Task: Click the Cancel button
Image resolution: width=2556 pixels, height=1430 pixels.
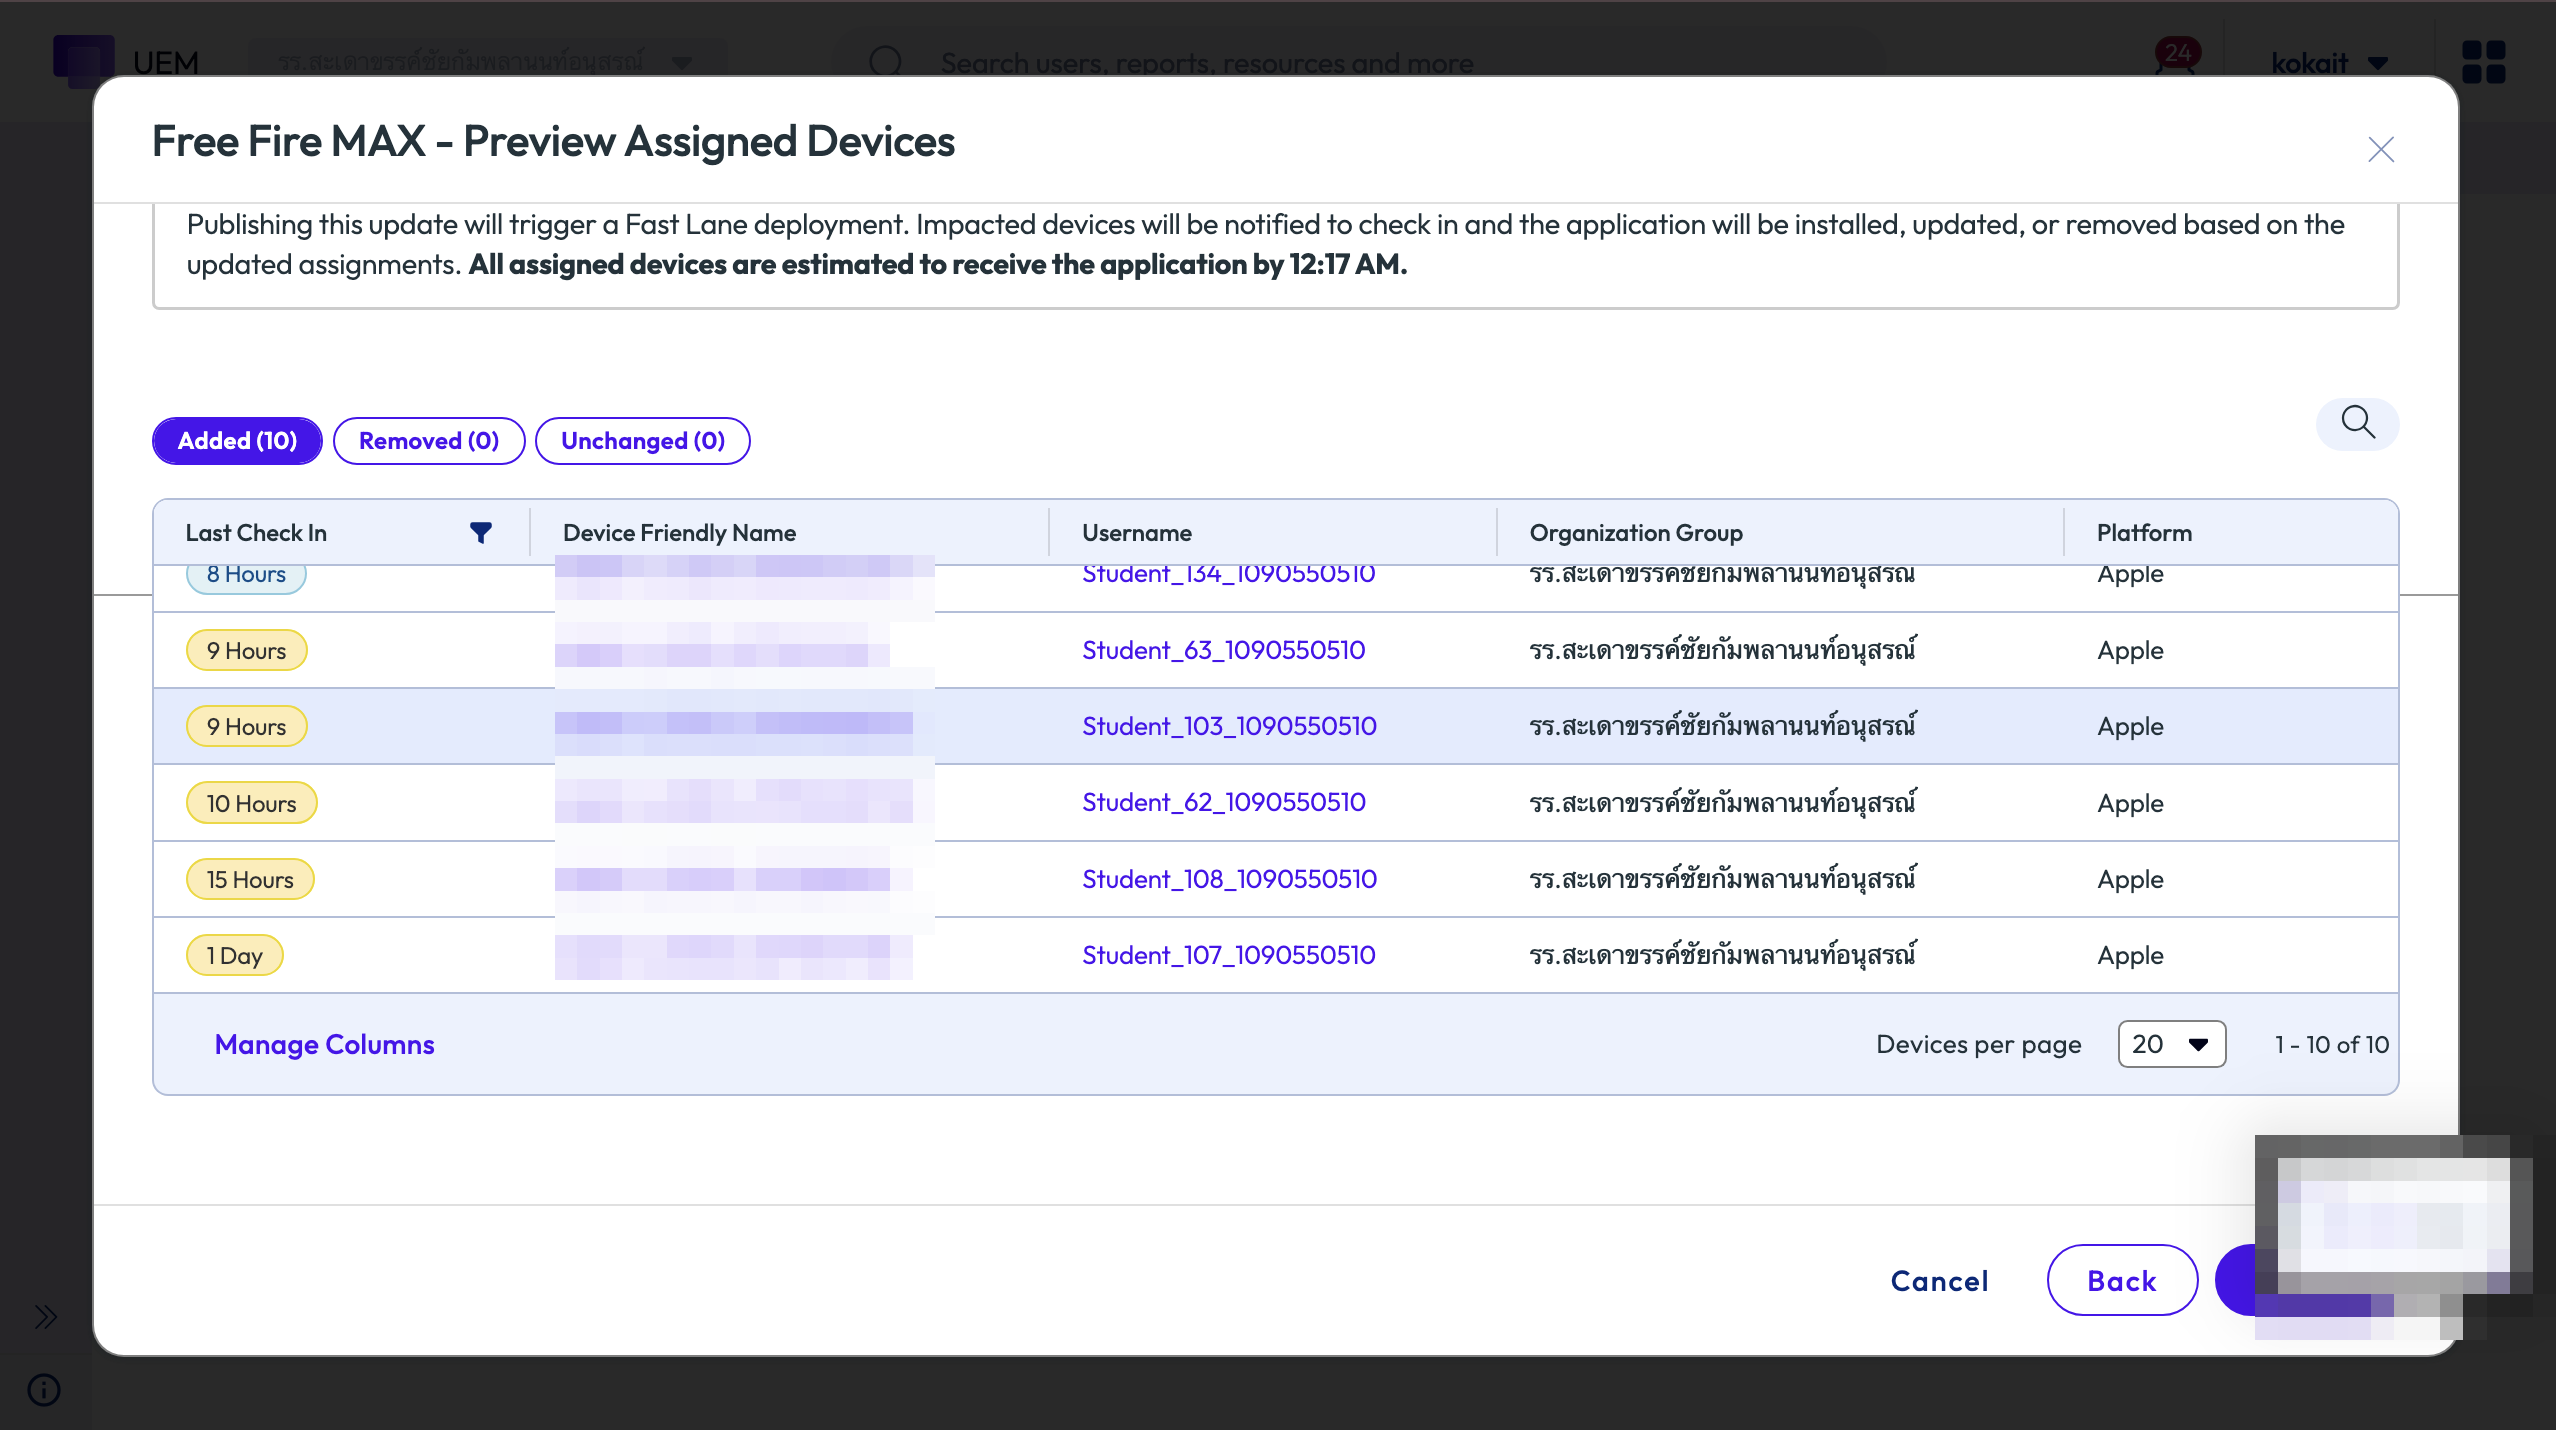Action: click(1939, 1281)
